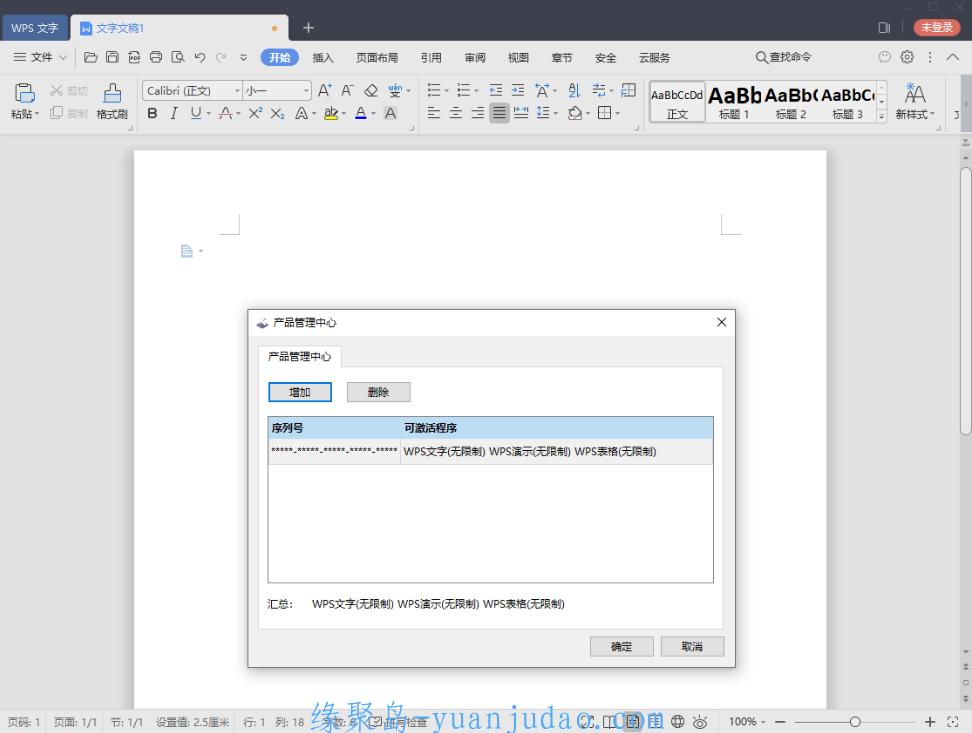Expand the styles gallery
Screen dimensions: 972x733
click(881, 115)
